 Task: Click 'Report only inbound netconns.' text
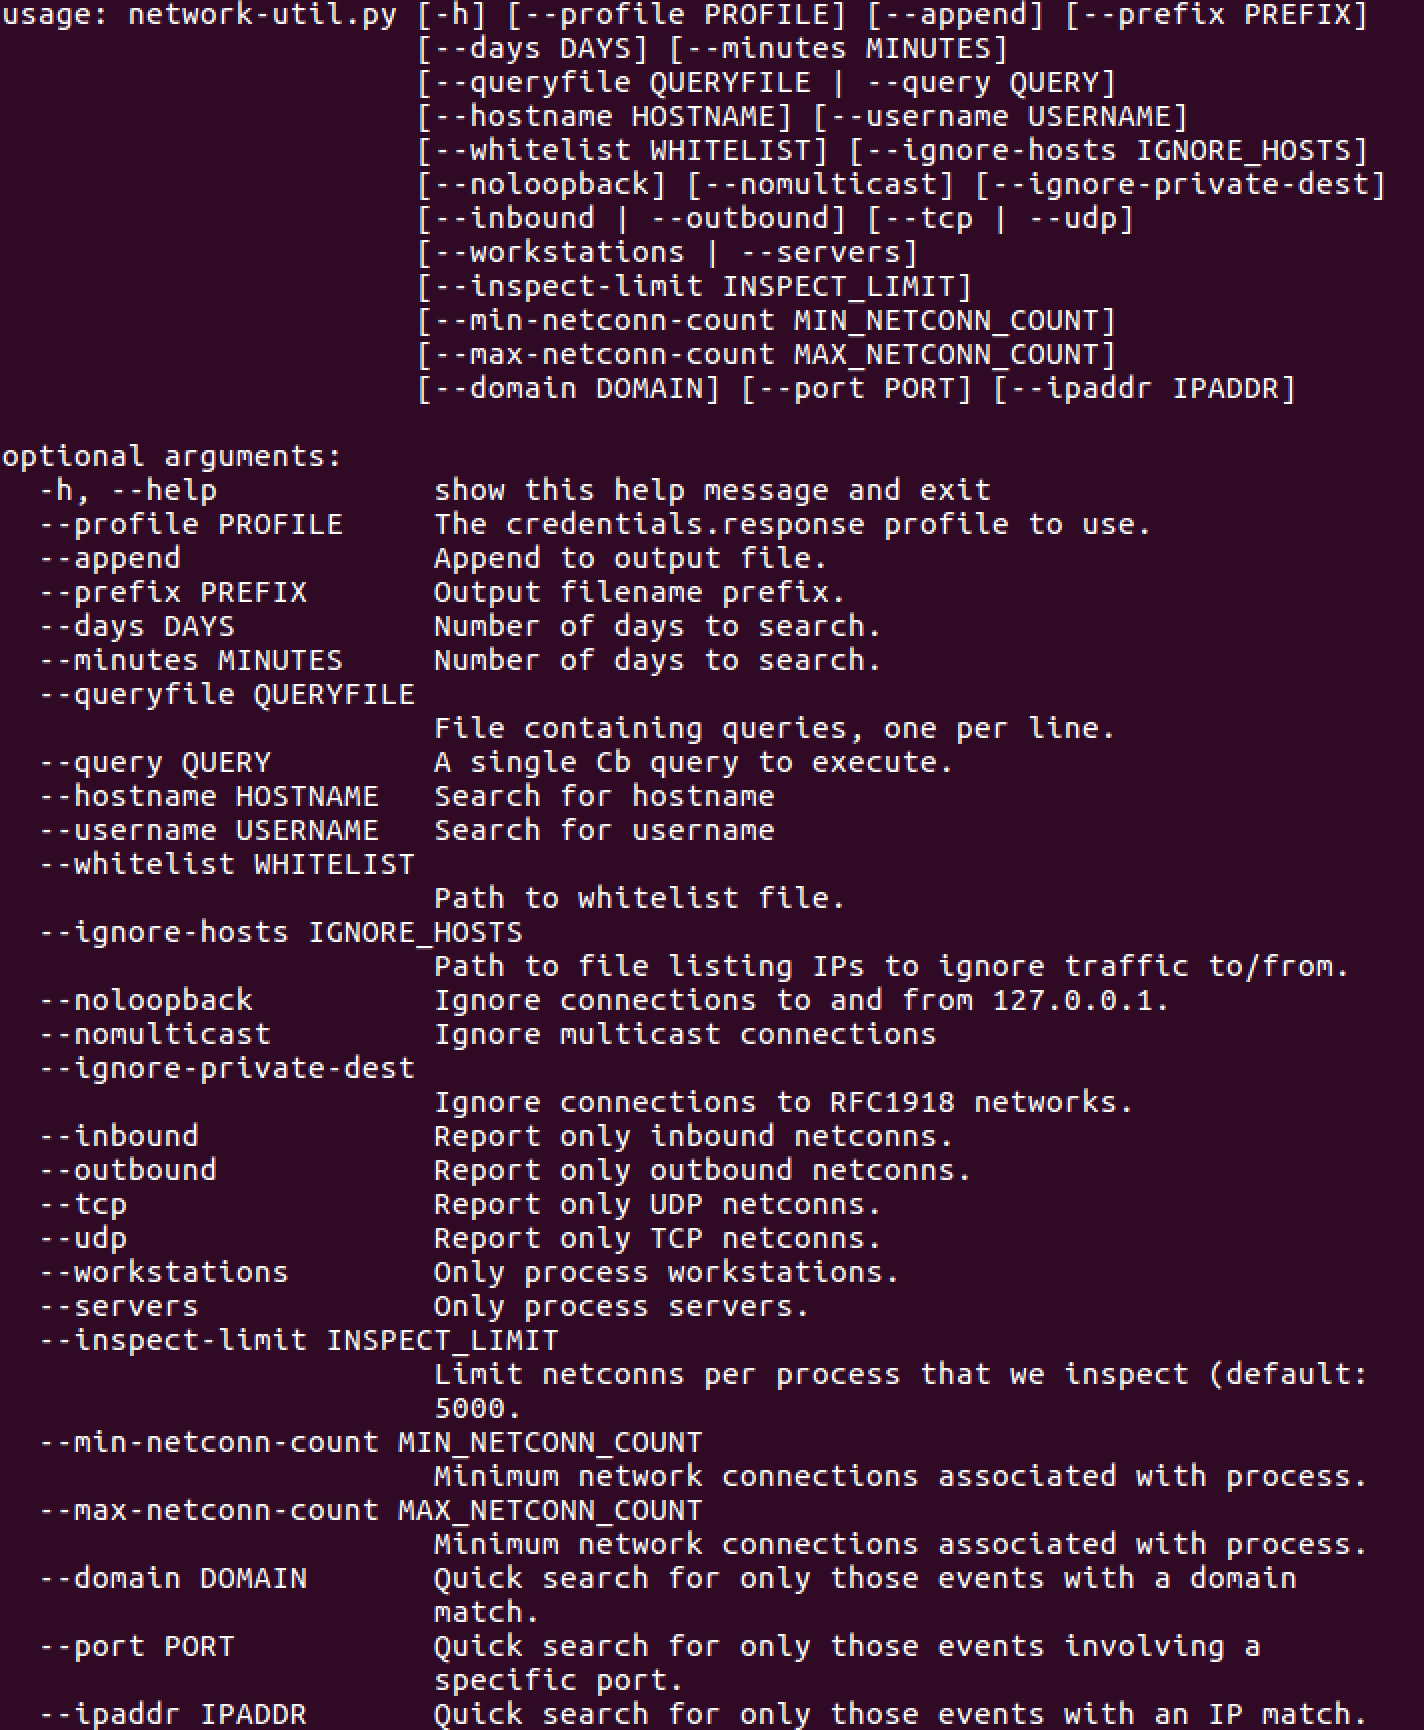tap(693, 1136)
